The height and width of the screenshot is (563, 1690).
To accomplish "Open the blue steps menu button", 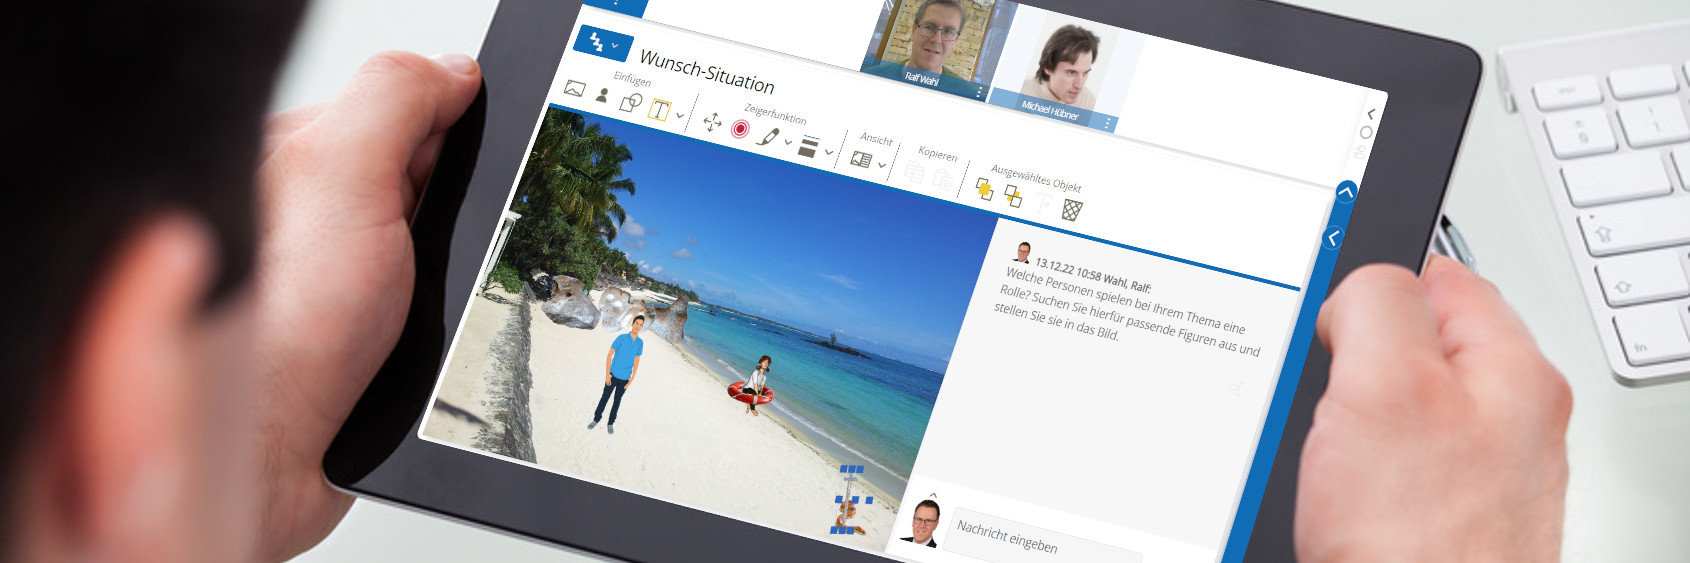I will tap(603, 43).
